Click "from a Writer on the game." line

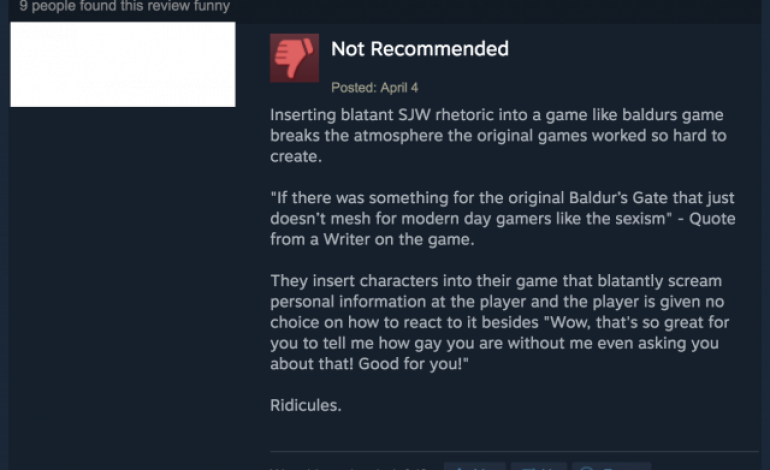[372, 240]
